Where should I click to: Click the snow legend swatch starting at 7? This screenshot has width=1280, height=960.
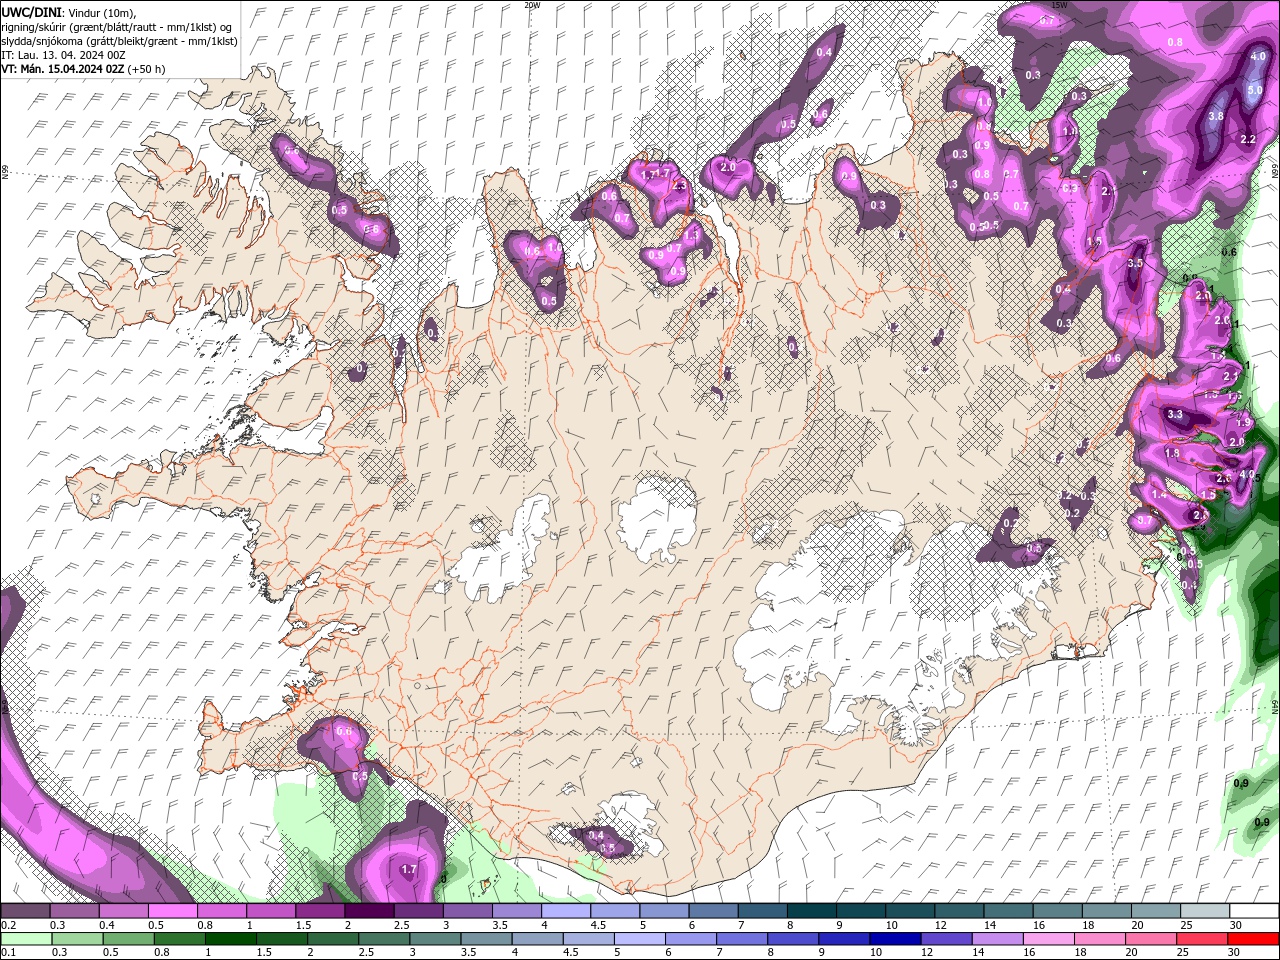click(x=761, y=911)
